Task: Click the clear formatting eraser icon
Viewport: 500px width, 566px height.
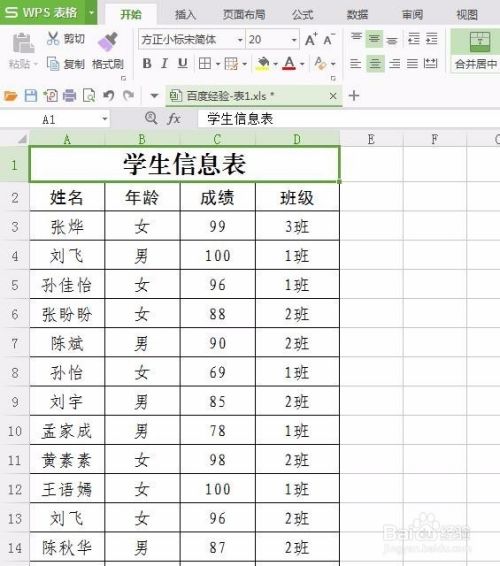Action: 320,64
